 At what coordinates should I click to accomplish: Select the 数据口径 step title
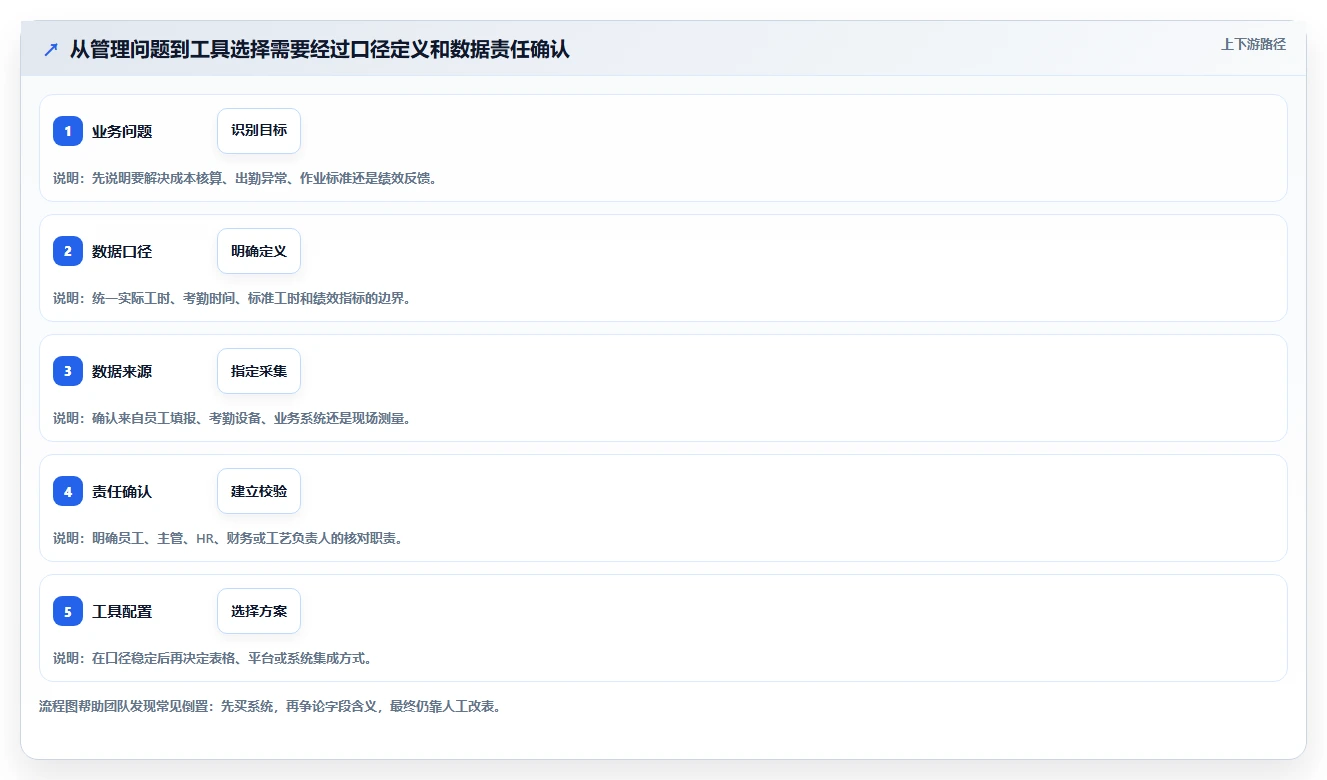click(122, 251)
